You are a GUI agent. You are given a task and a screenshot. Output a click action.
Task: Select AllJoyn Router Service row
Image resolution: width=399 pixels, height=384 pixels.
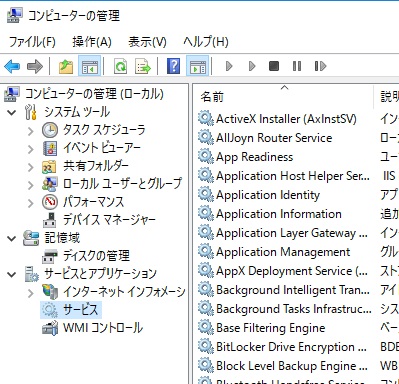click(x=274, y=138)
